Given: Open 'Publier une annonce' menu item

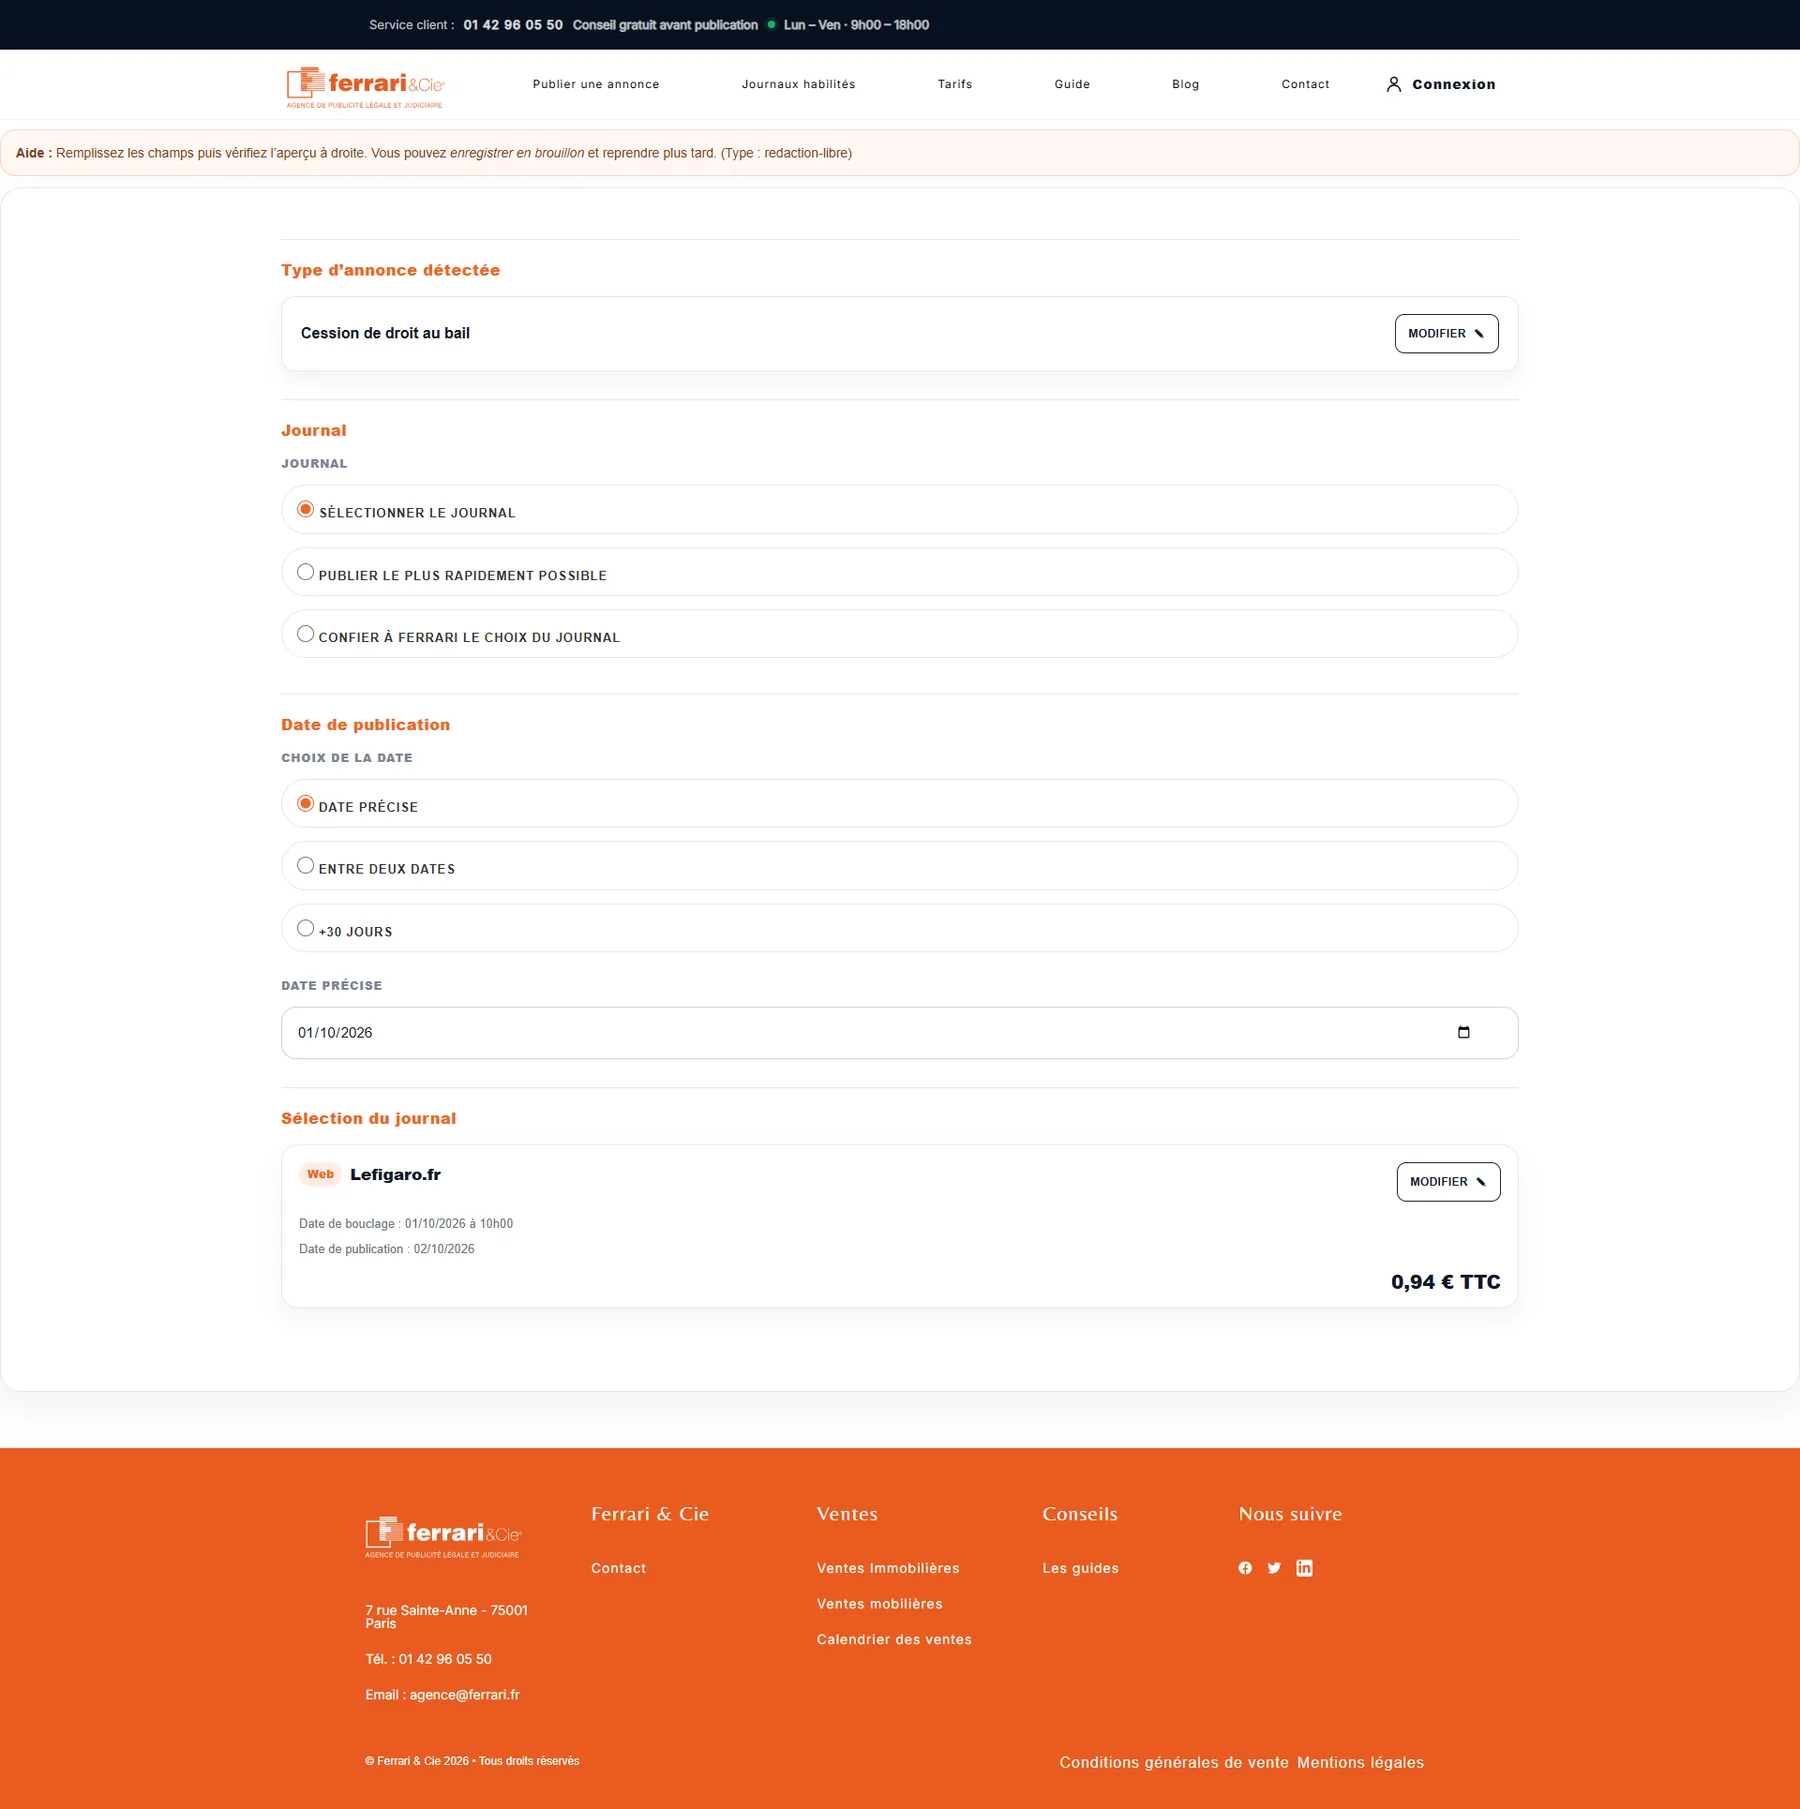Looking at the screenshot, I should (596, 84).
